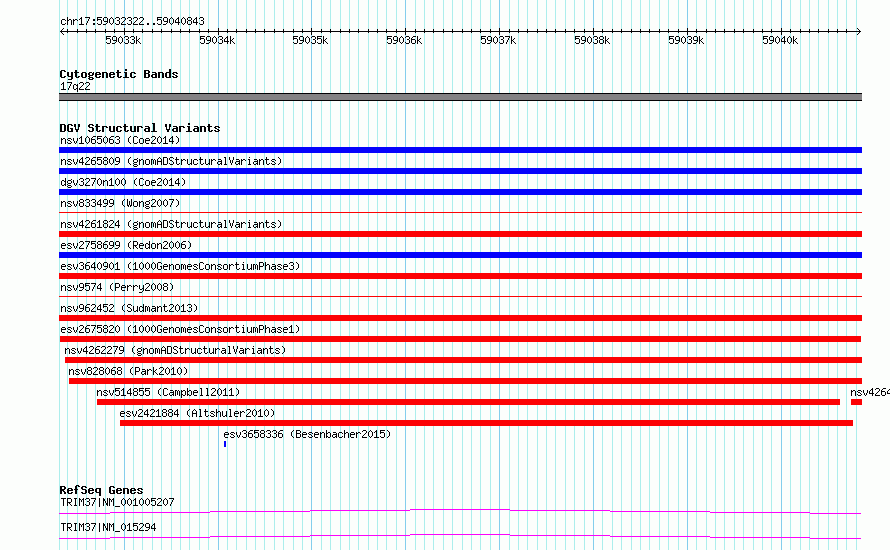The height and width of the screenshot is (550, 890).
Task: Click the esv2758699 (Redon2006) label
Action: point(126,245)
